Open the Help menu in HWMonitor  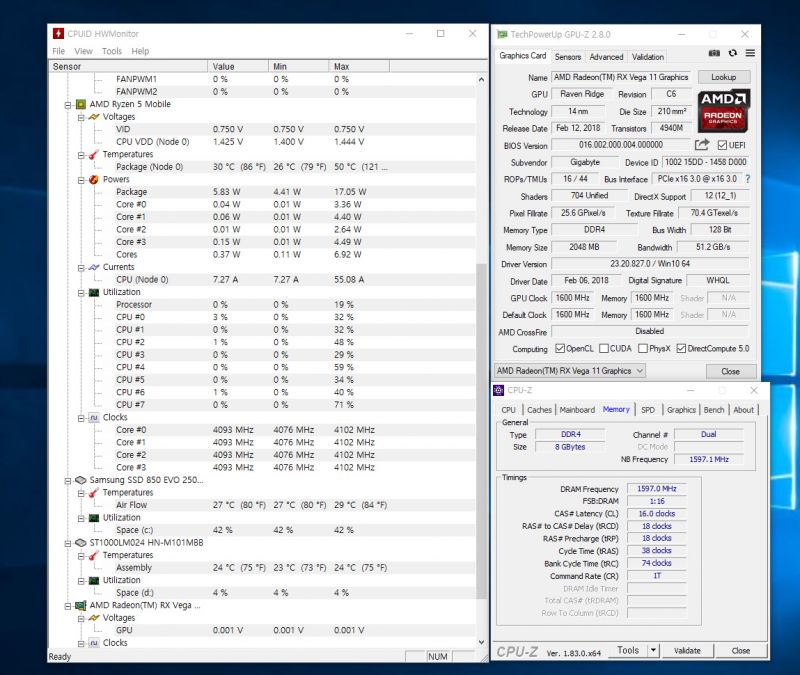click(x=140, y=51)
